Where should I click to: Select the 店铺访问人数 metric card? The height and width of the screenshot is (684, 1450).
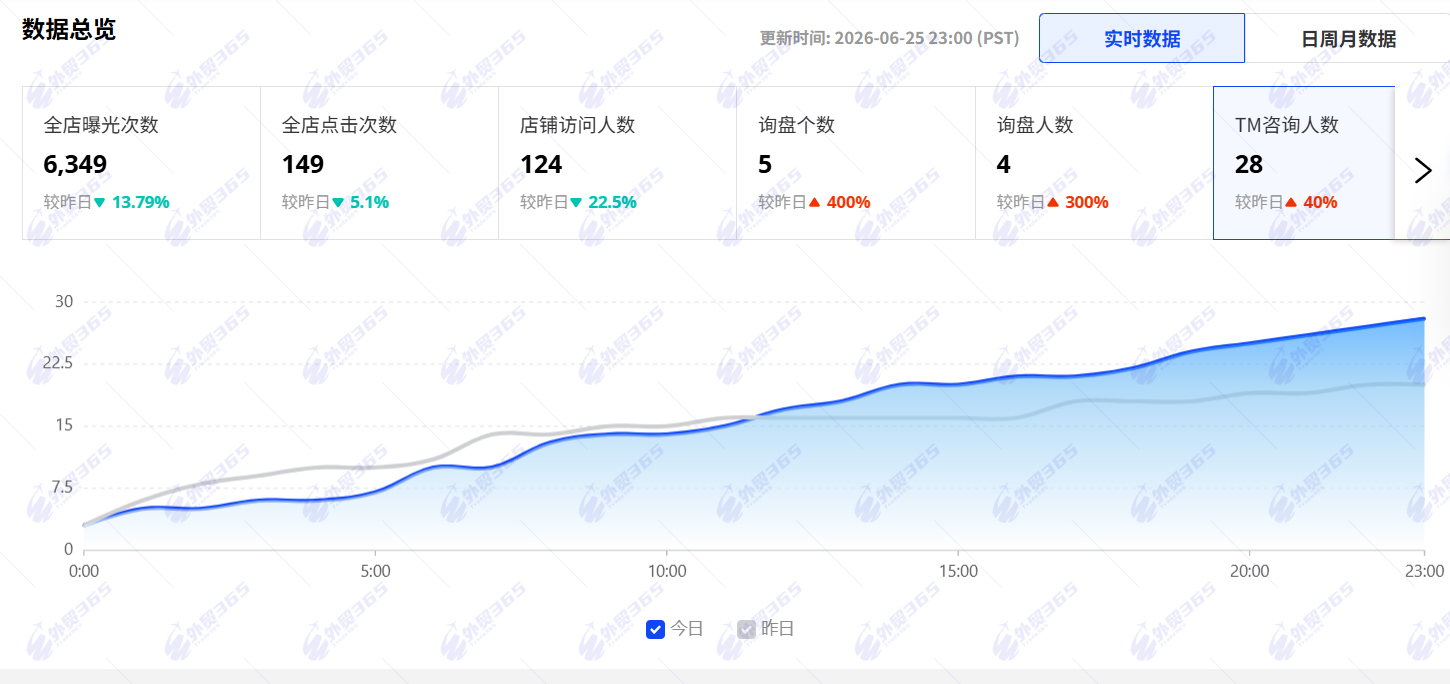[617, 163]
